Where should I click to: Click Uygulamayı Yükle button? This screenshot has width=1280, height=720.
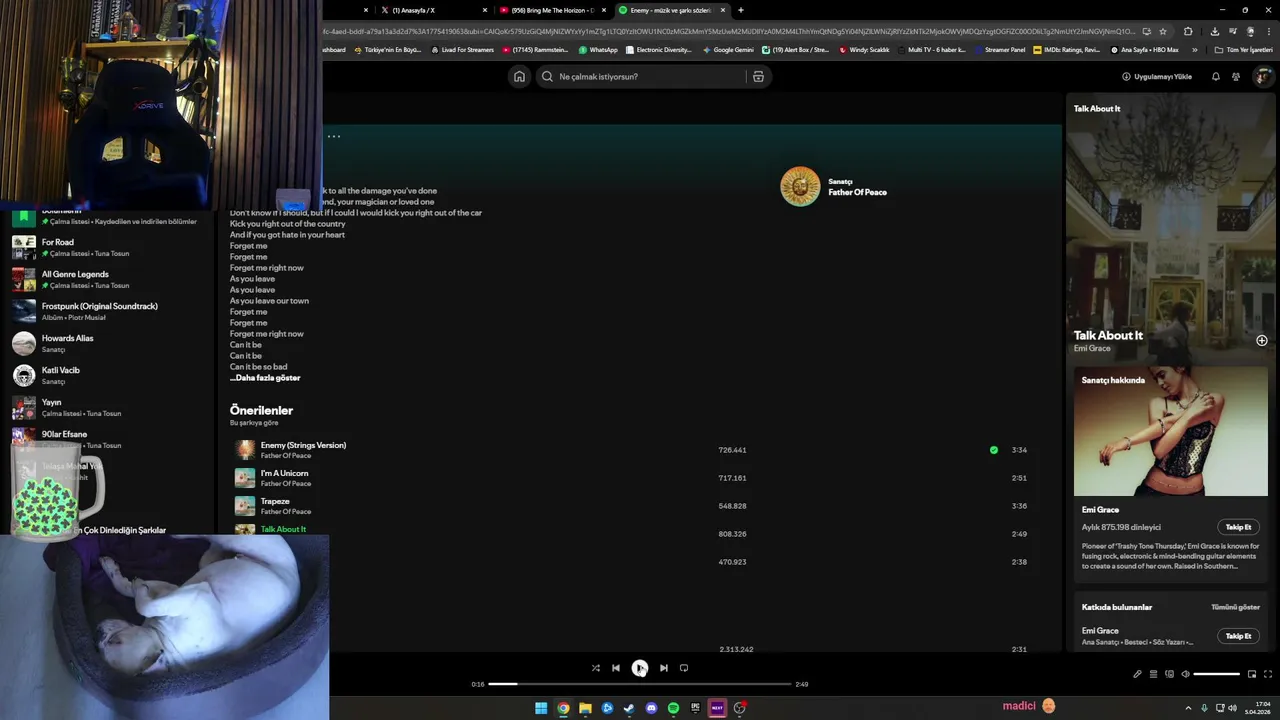coord(1157,76)
